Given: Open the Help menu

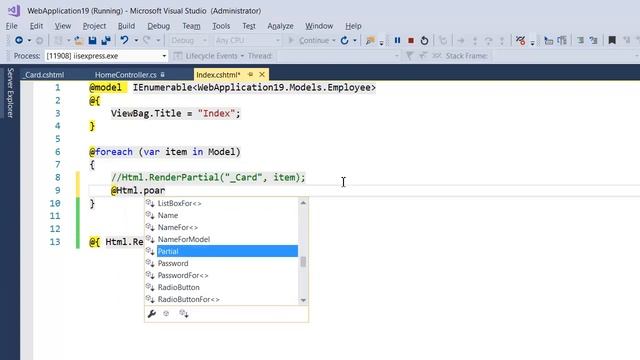Looking at the screenshot, I should click(353, 26).
